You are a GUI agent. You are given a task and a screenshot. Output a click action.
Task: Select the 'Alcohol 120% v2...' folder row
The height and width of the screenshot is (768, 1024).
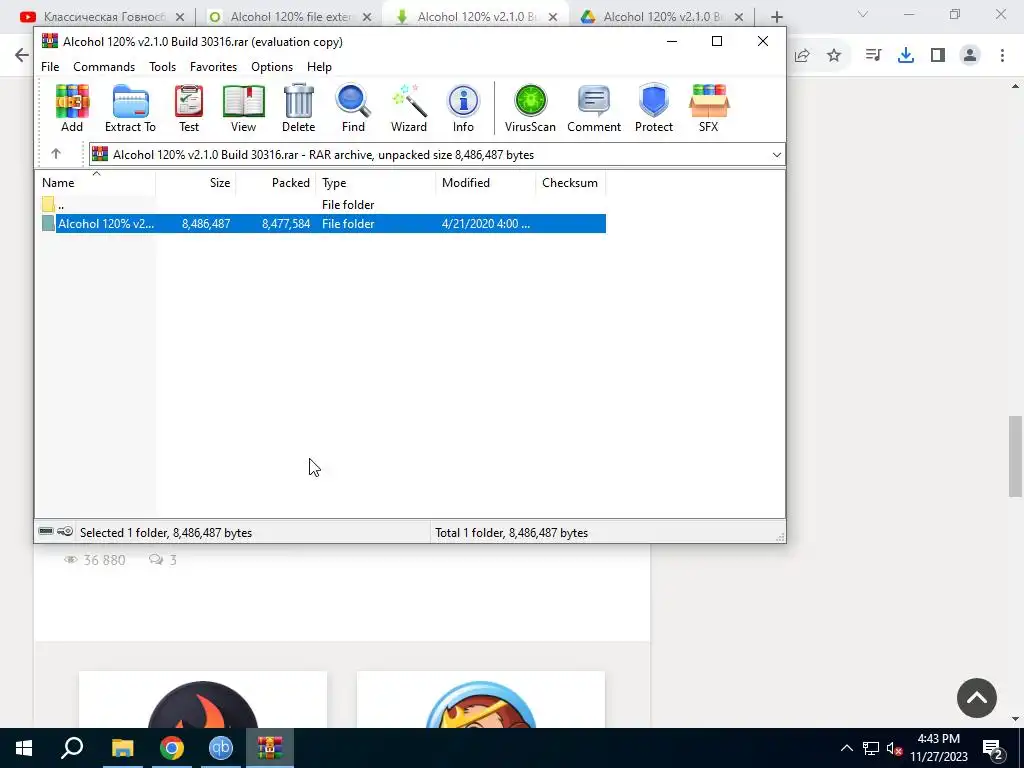(x=323, y=223)
